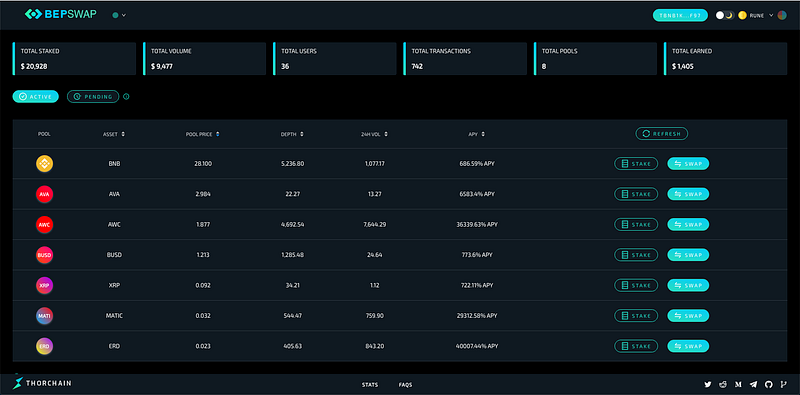Toggle dark/light theme switch

pos(724,15)
